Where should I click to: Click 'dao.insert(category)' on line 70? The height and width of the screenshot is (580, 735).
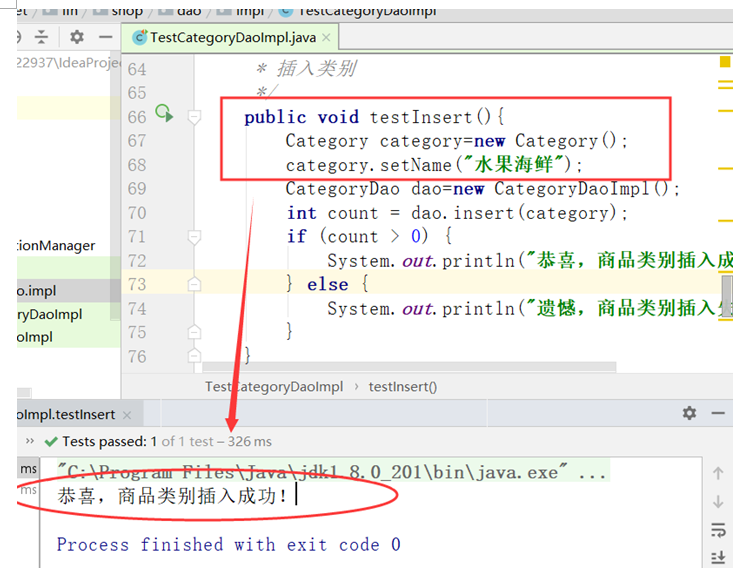click(514, 213)
